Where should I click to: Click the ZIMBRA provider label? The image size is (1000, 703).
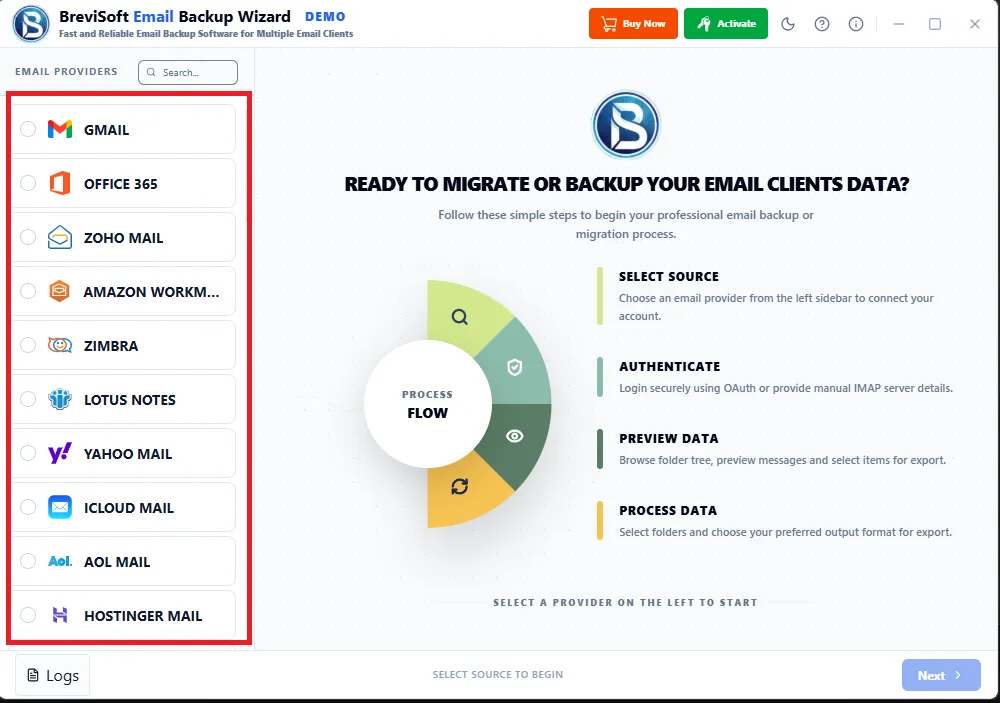pos(111,346)
